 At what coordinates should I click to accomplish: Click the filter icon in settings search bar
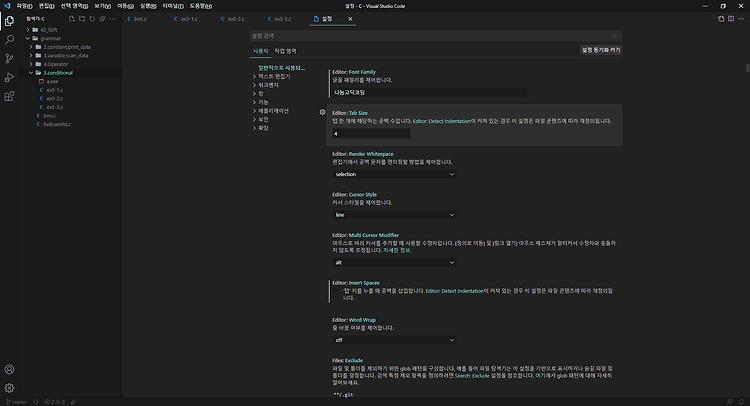614,36
